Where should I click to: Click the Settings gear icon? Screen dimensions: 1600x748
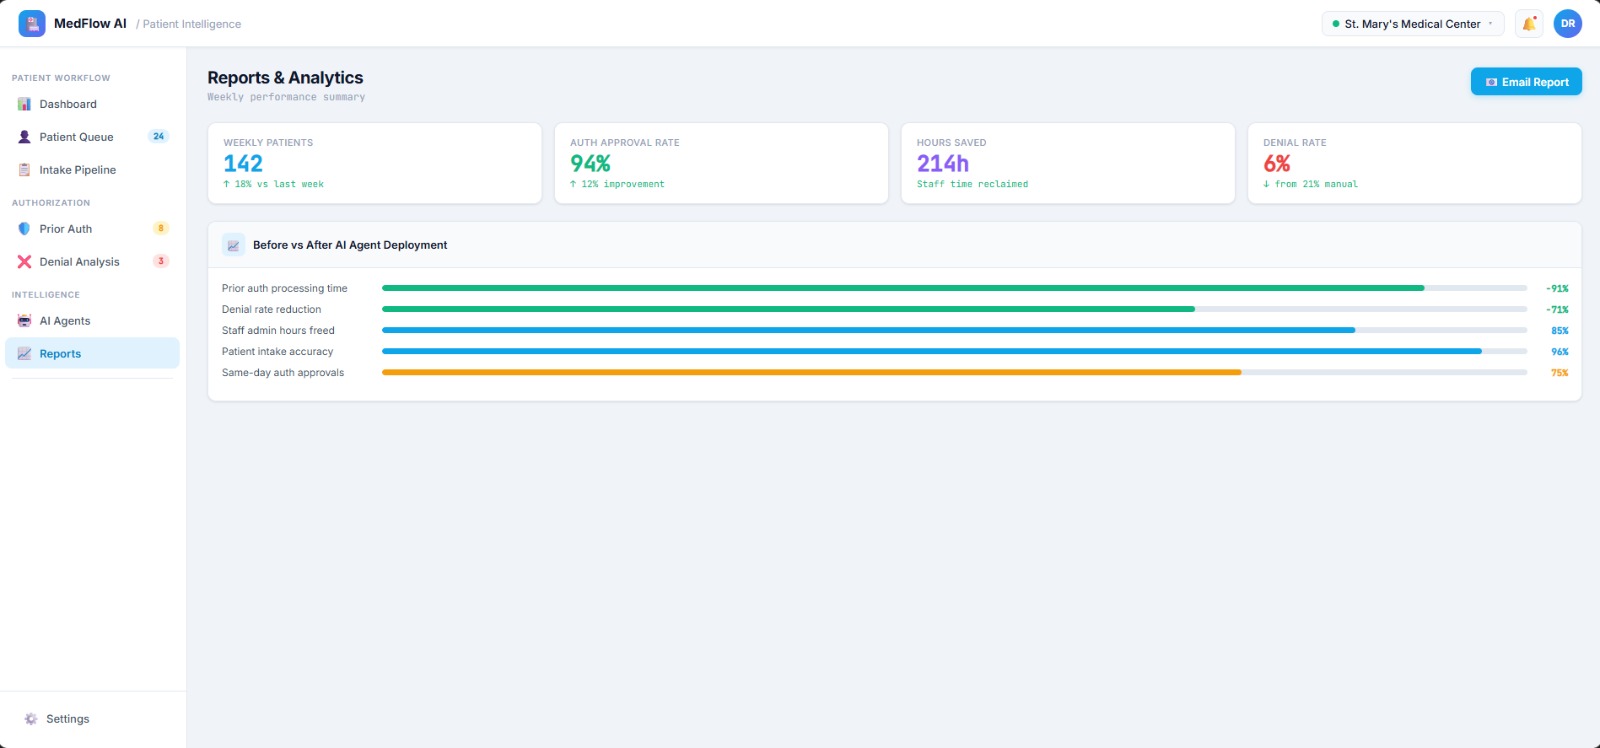(31, 719)
